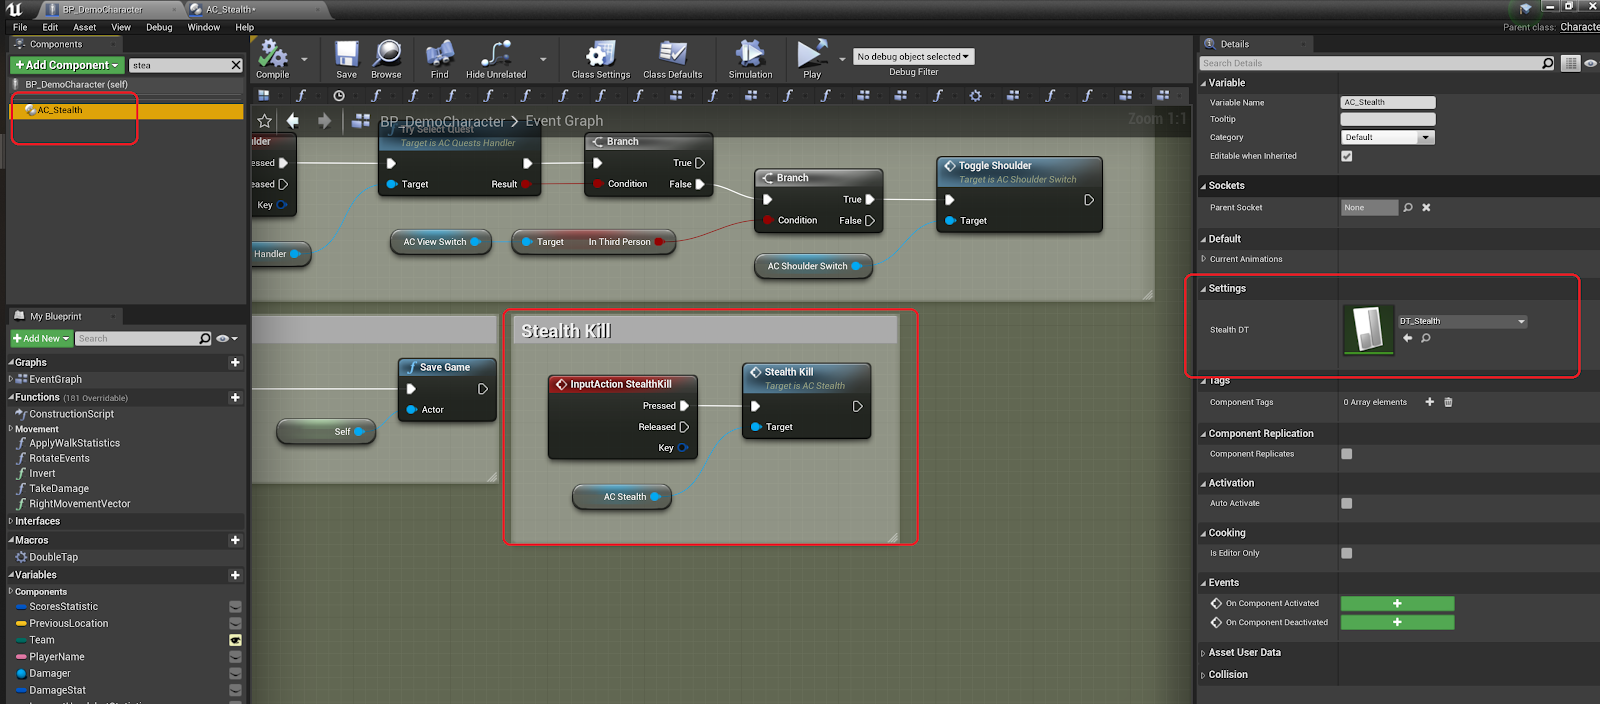
Task: Enable Is Editor Only checkbox
Action: coord(1347,553)
